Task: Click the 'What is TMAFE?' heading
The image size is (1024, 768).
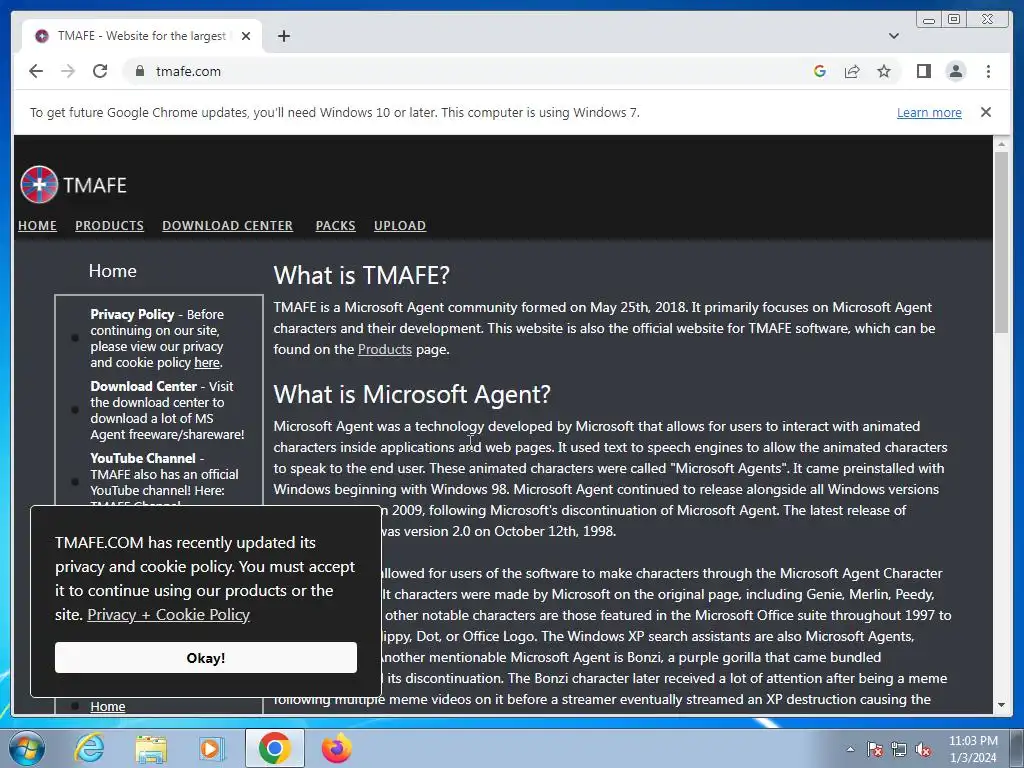Action: tap(361, 275)
